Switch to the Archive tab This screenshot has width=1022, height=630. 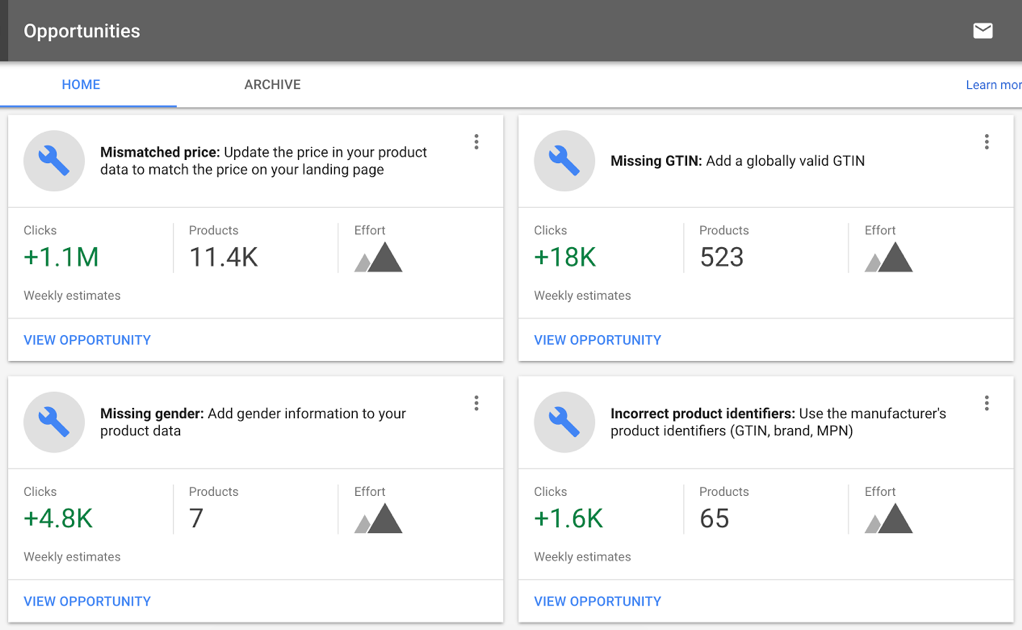pos(272,85)
